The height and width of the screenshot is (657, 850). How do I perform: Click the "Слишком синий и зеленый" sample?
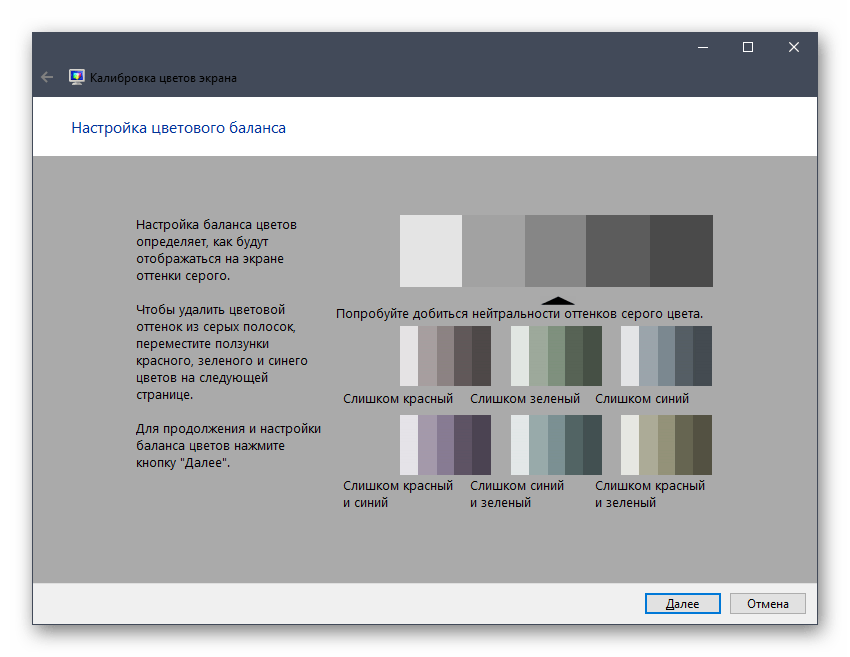[x=556, y=445]
